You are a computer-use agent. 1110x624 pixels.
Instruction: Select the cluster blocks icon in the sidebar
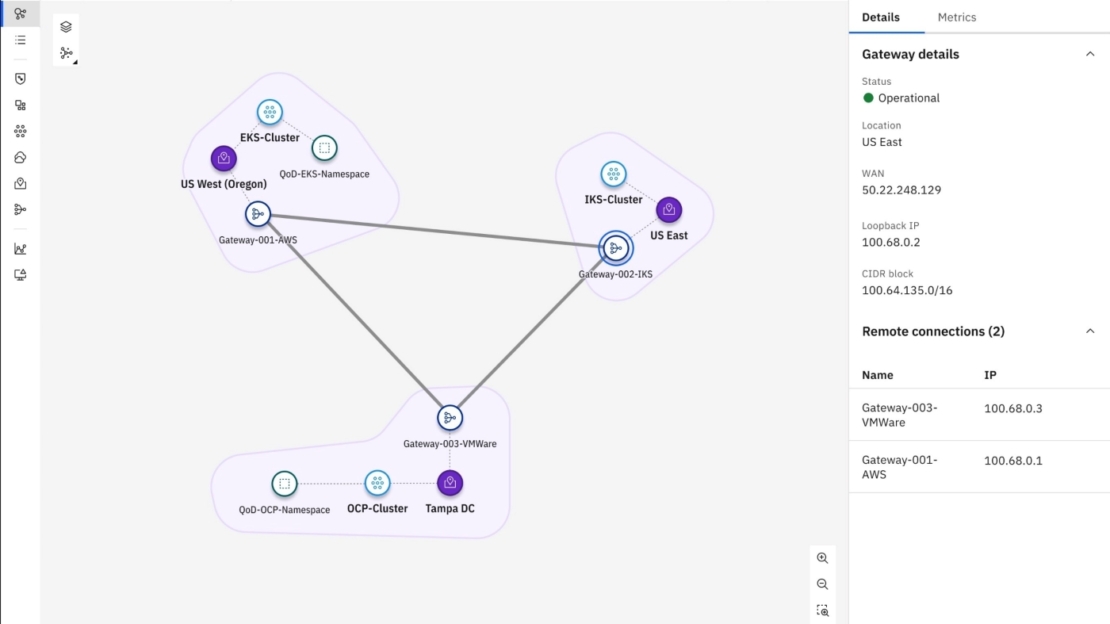[x=20, y=104]
